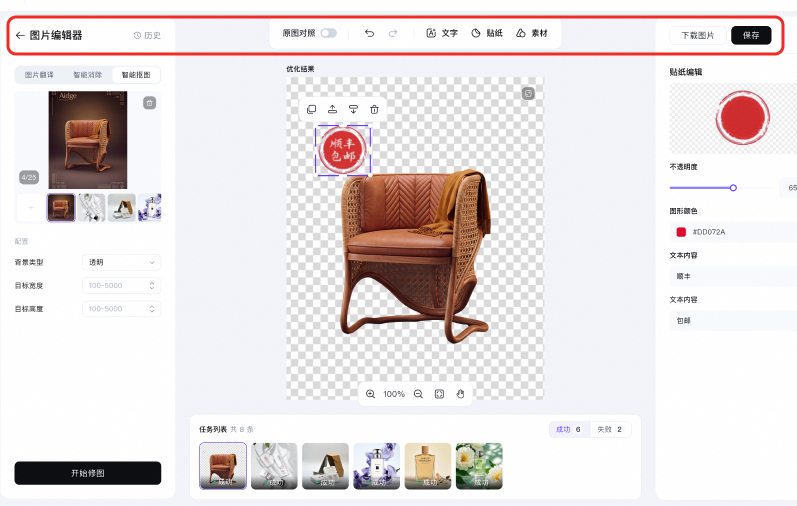Screen dimensions: 797x506
Task: Open the chair task in 任务列表
Action: pyautogui.click(x=223, y=466)
